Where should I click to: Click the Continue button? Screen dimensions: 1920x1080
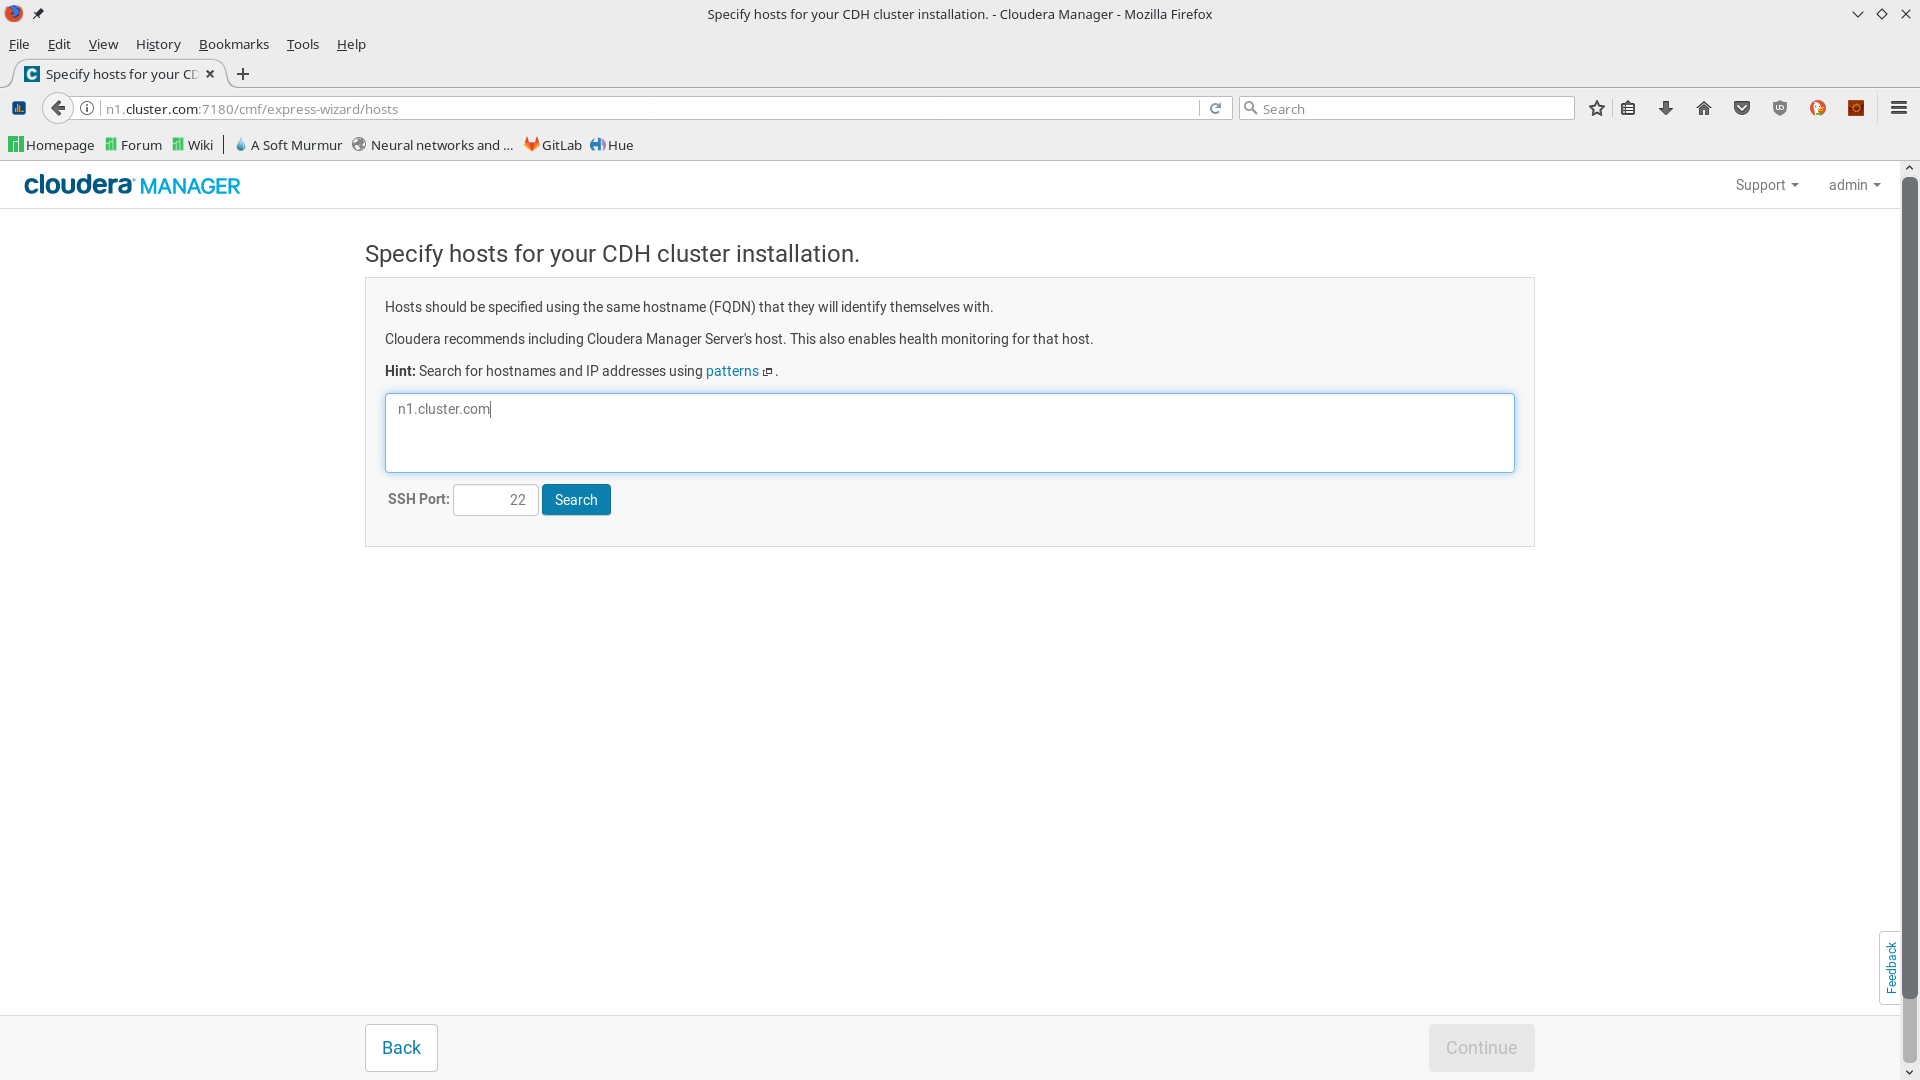(1481, 1048)
